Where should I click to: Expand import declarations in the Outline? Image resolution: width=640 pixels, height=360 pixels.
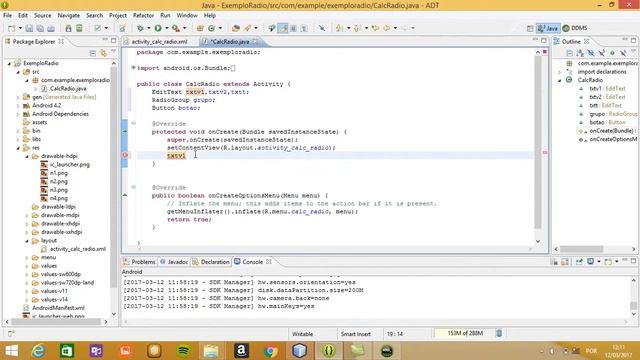click(x=560, y=72)
